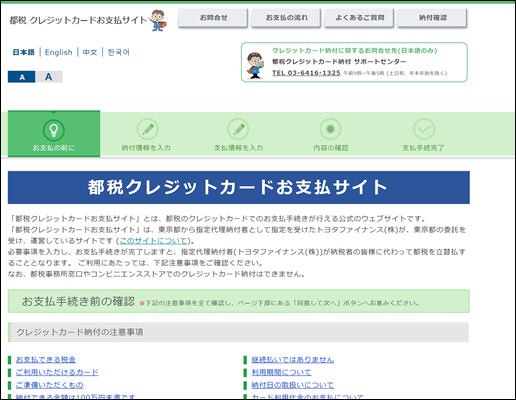Open the このサイトについて link
Viewport: 516px width, 400px height.
point(154,241)
